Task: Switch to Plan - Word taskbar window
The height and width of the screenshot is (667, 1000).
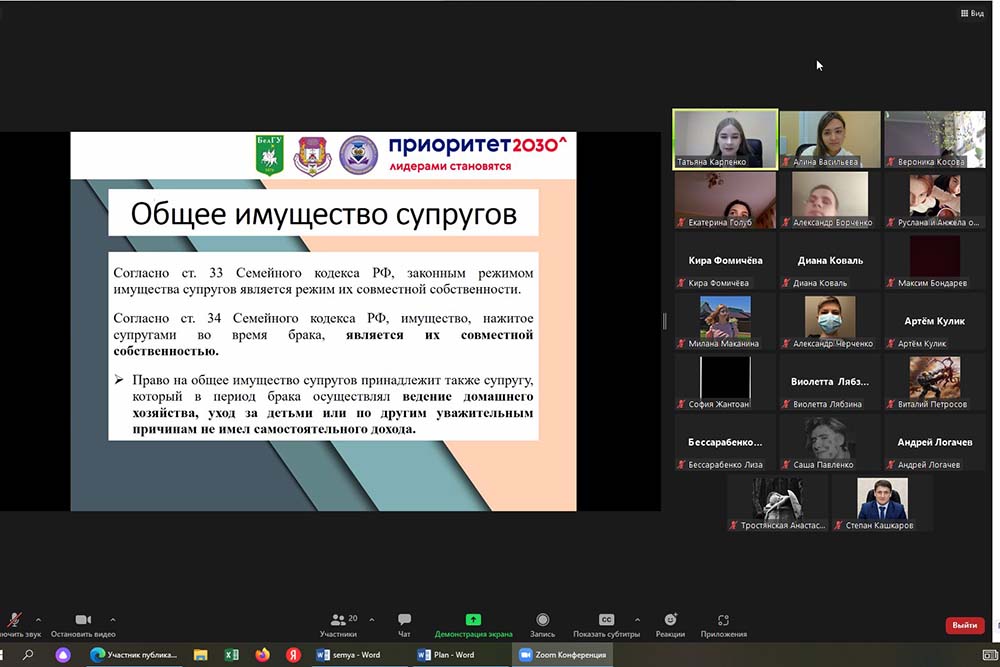Action: point(447,655)
